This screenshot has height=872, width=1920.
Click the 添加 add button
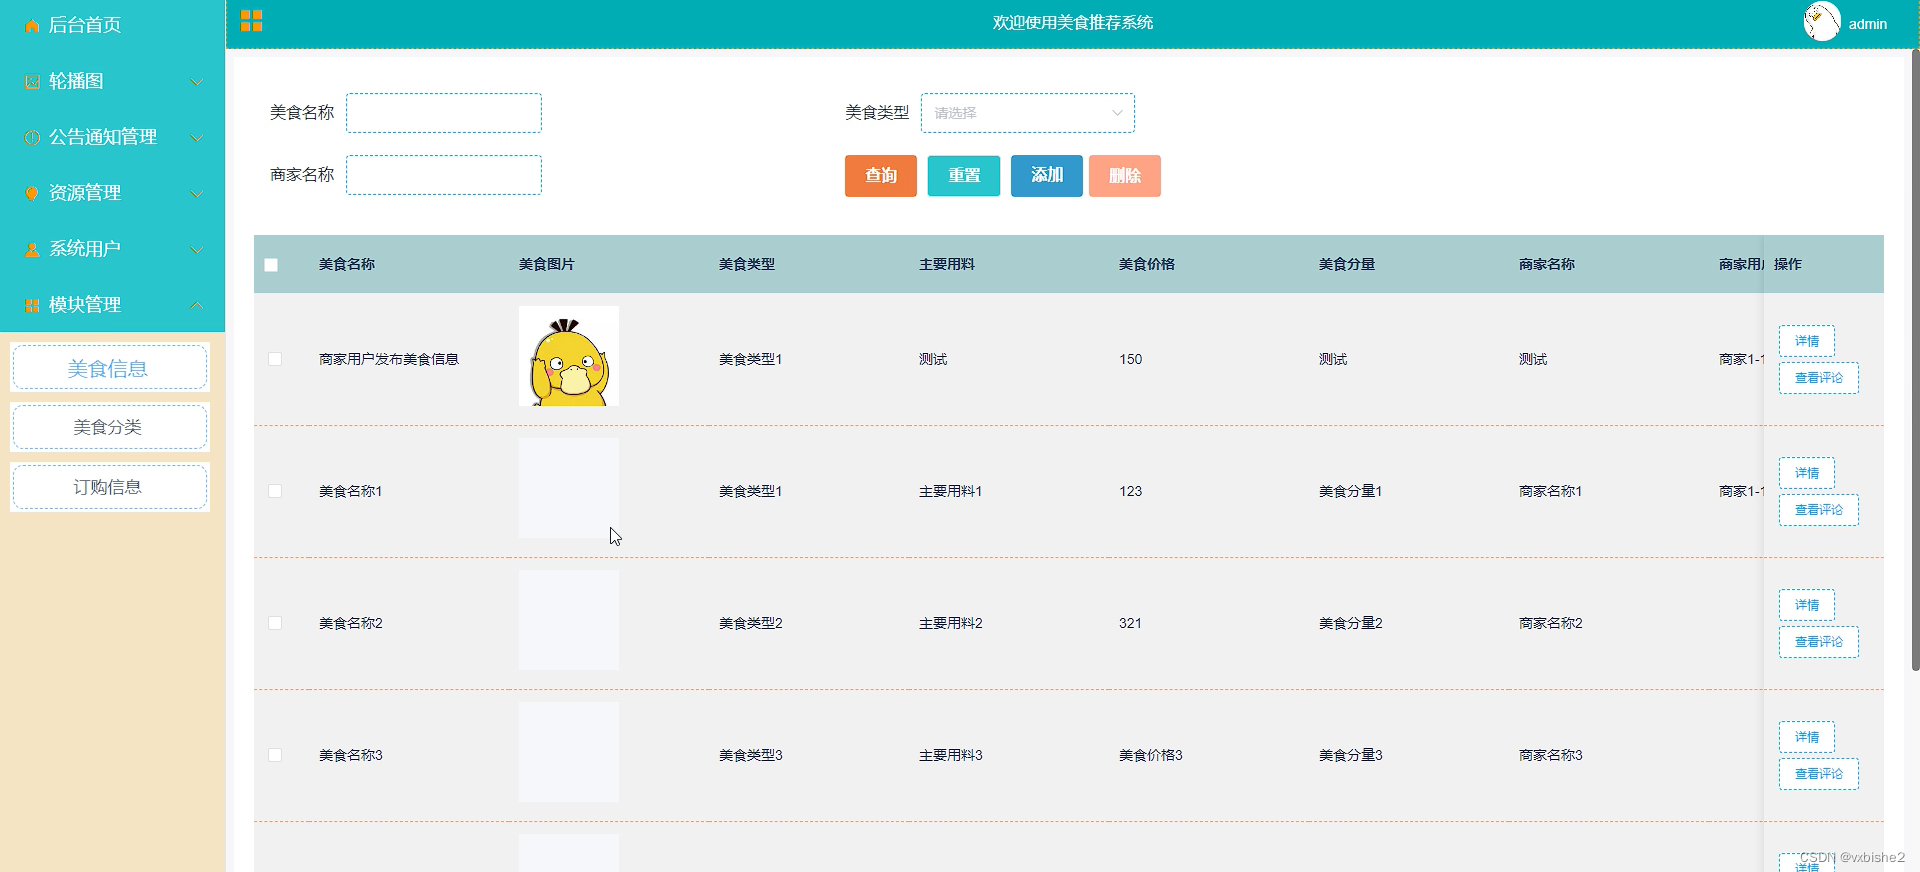pyautogui.click(x=1047, y=176)
